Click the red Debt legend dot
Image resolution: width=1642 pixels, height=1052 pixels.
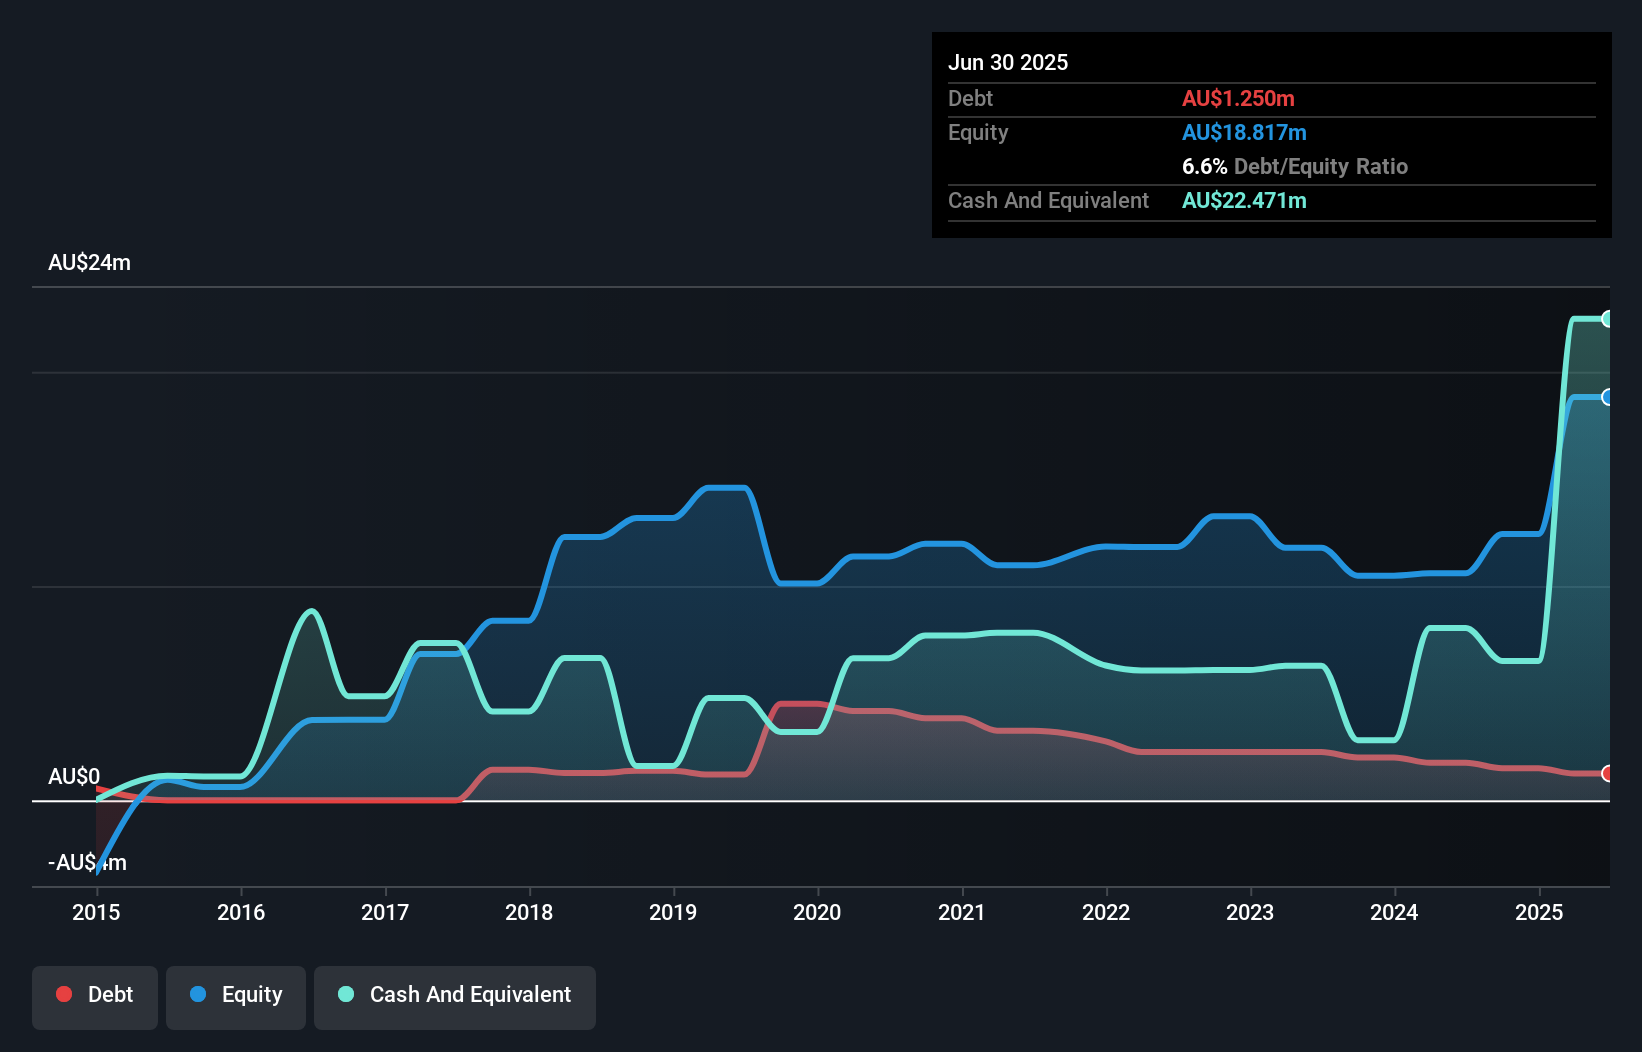pyautogui.click(x=63, y=994)
